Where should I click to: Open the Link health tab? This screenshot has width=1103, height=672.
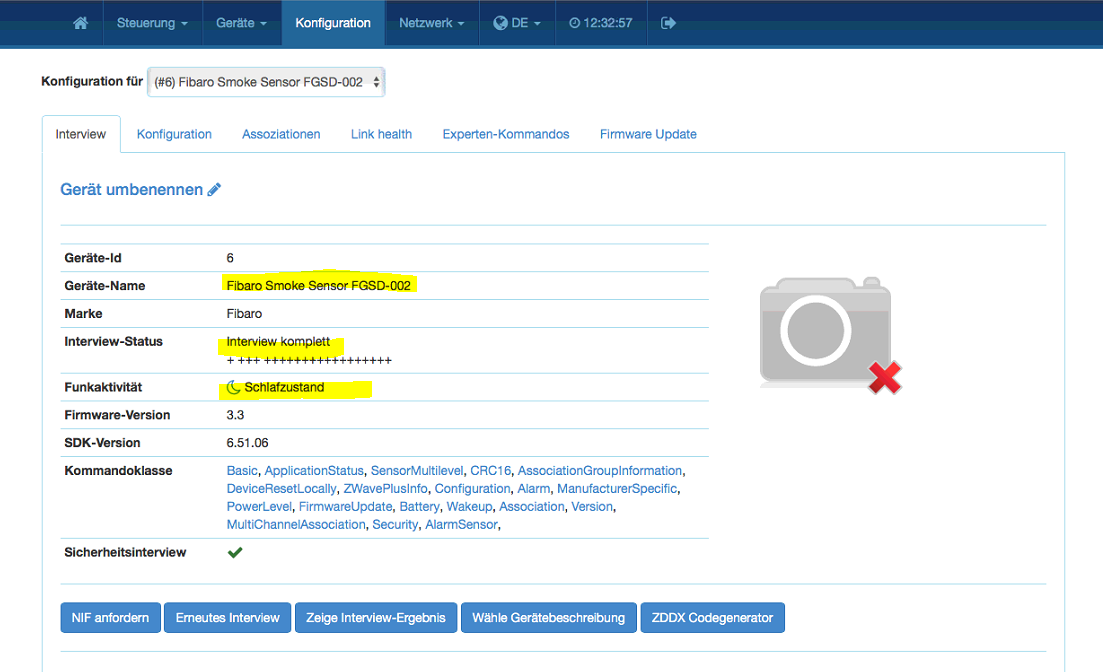381,134
